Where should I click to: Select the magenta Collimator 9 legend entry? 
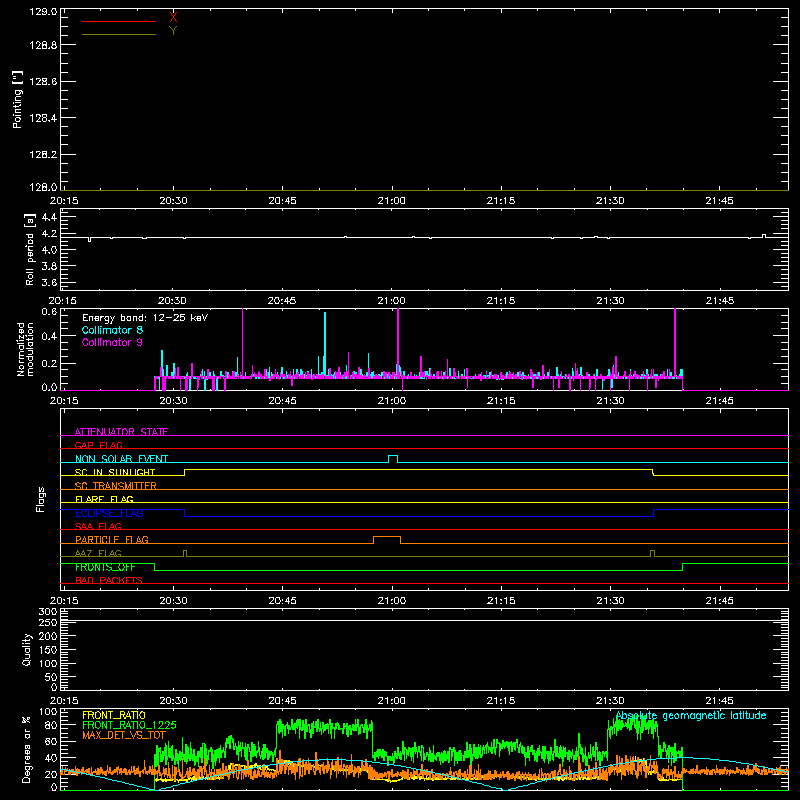click(x=112, y=342)
